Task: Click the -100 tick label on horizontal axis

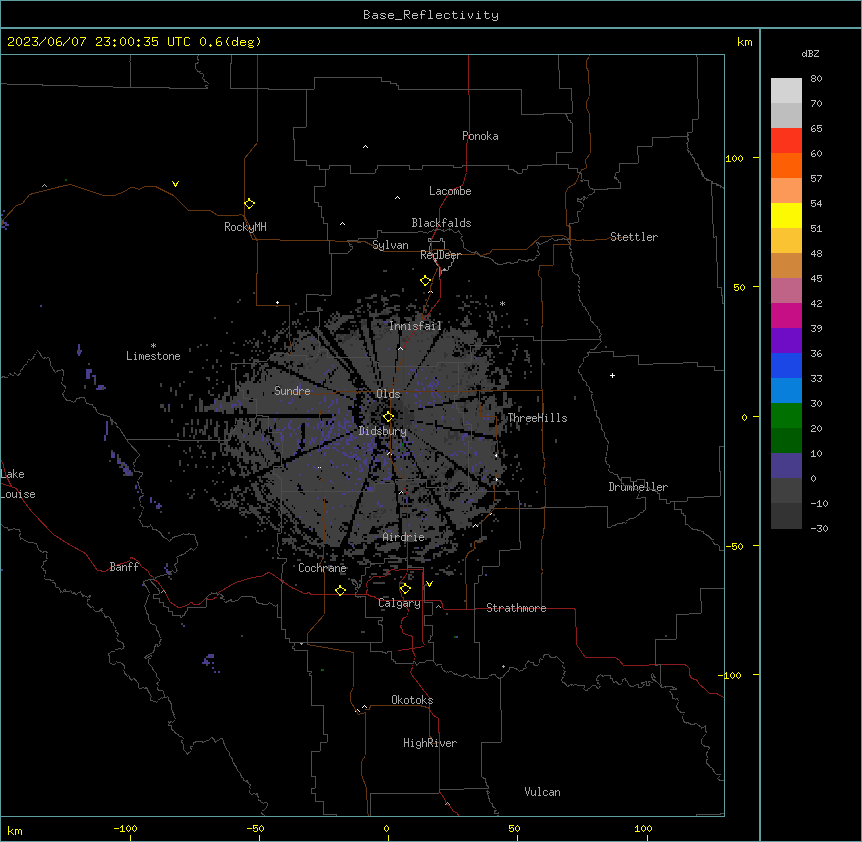Action: [x=125, y=828]
